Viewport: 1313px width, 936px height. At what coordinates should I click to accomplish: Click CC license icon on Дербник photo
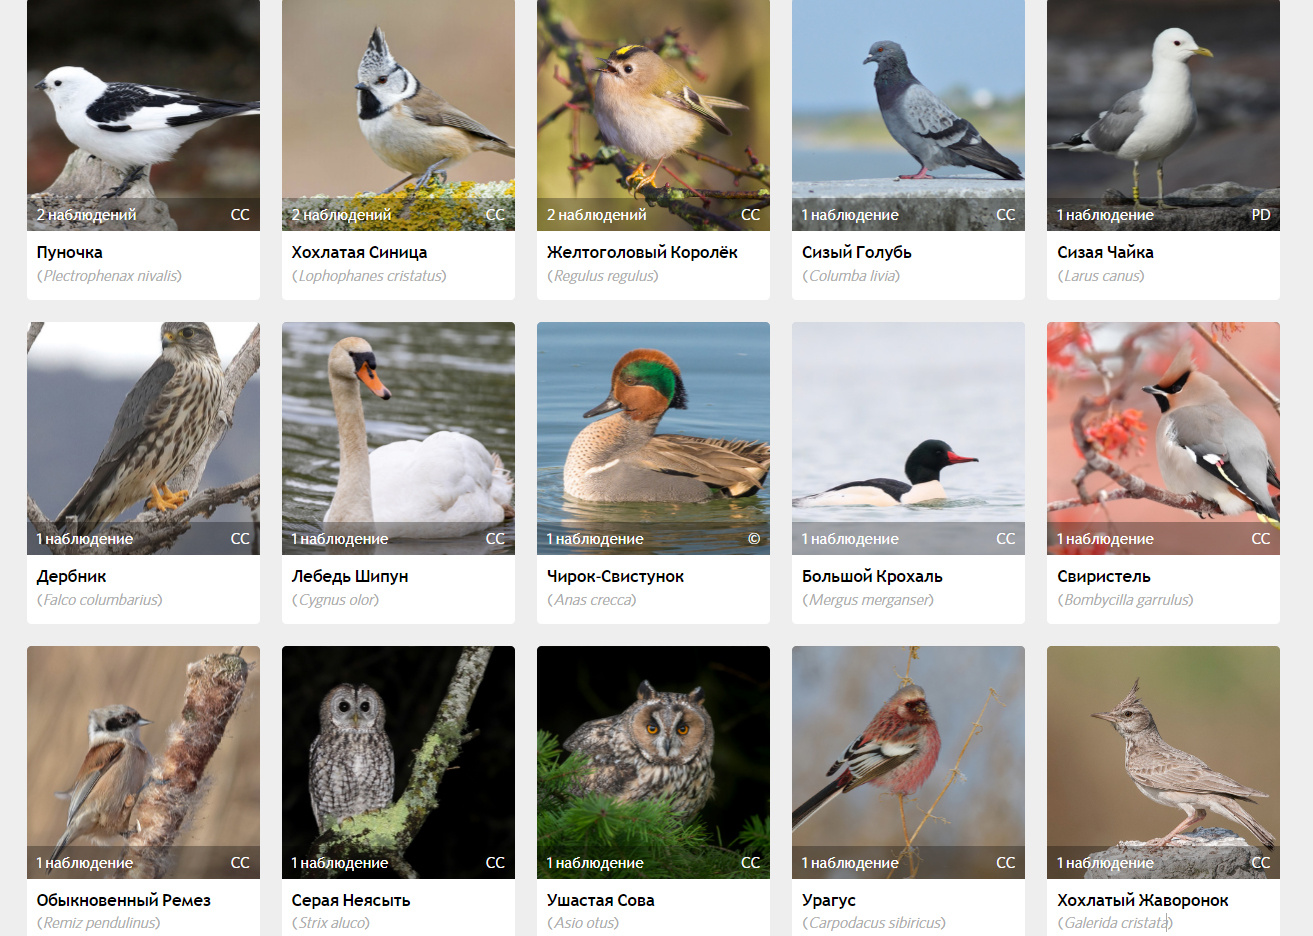pos(240,539)
